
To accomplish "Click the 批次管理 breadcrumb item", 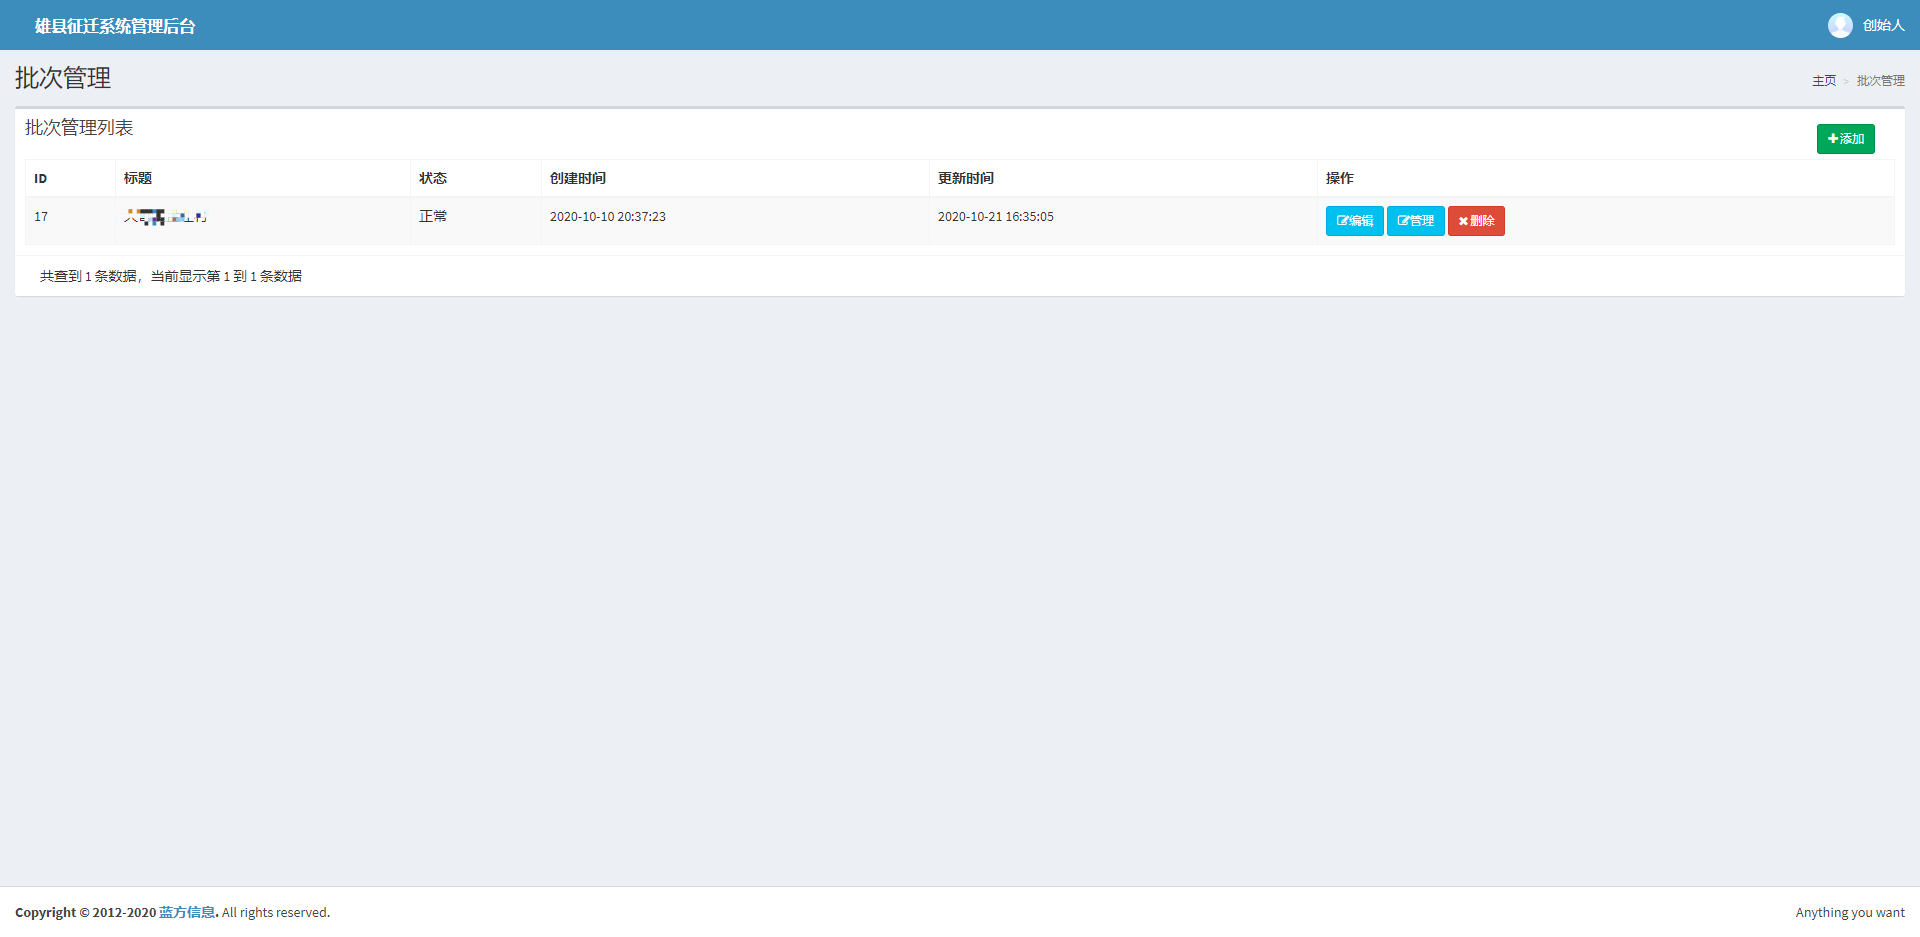I will pos(1880,81).
